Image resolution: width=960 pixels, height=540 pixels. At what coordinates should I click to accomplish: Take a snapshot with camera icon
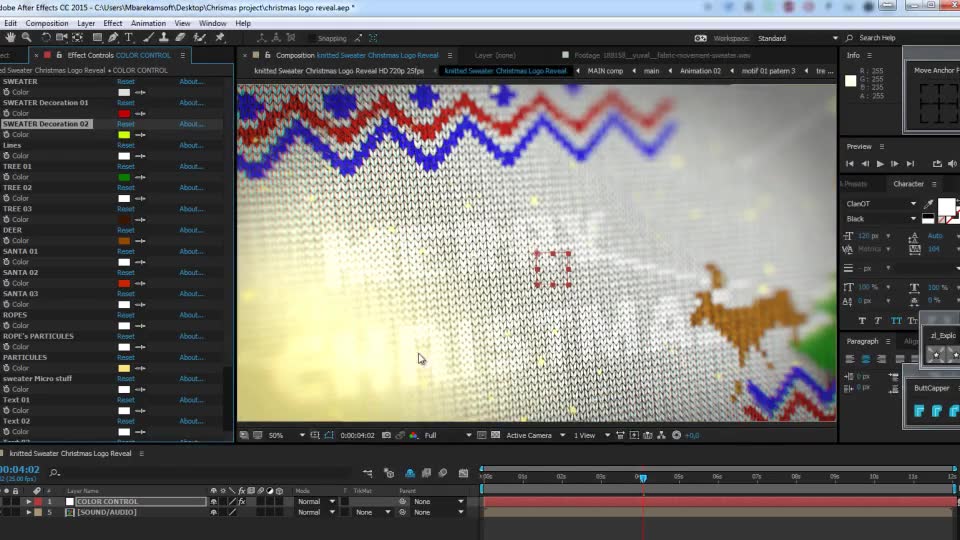coord(386,435)
